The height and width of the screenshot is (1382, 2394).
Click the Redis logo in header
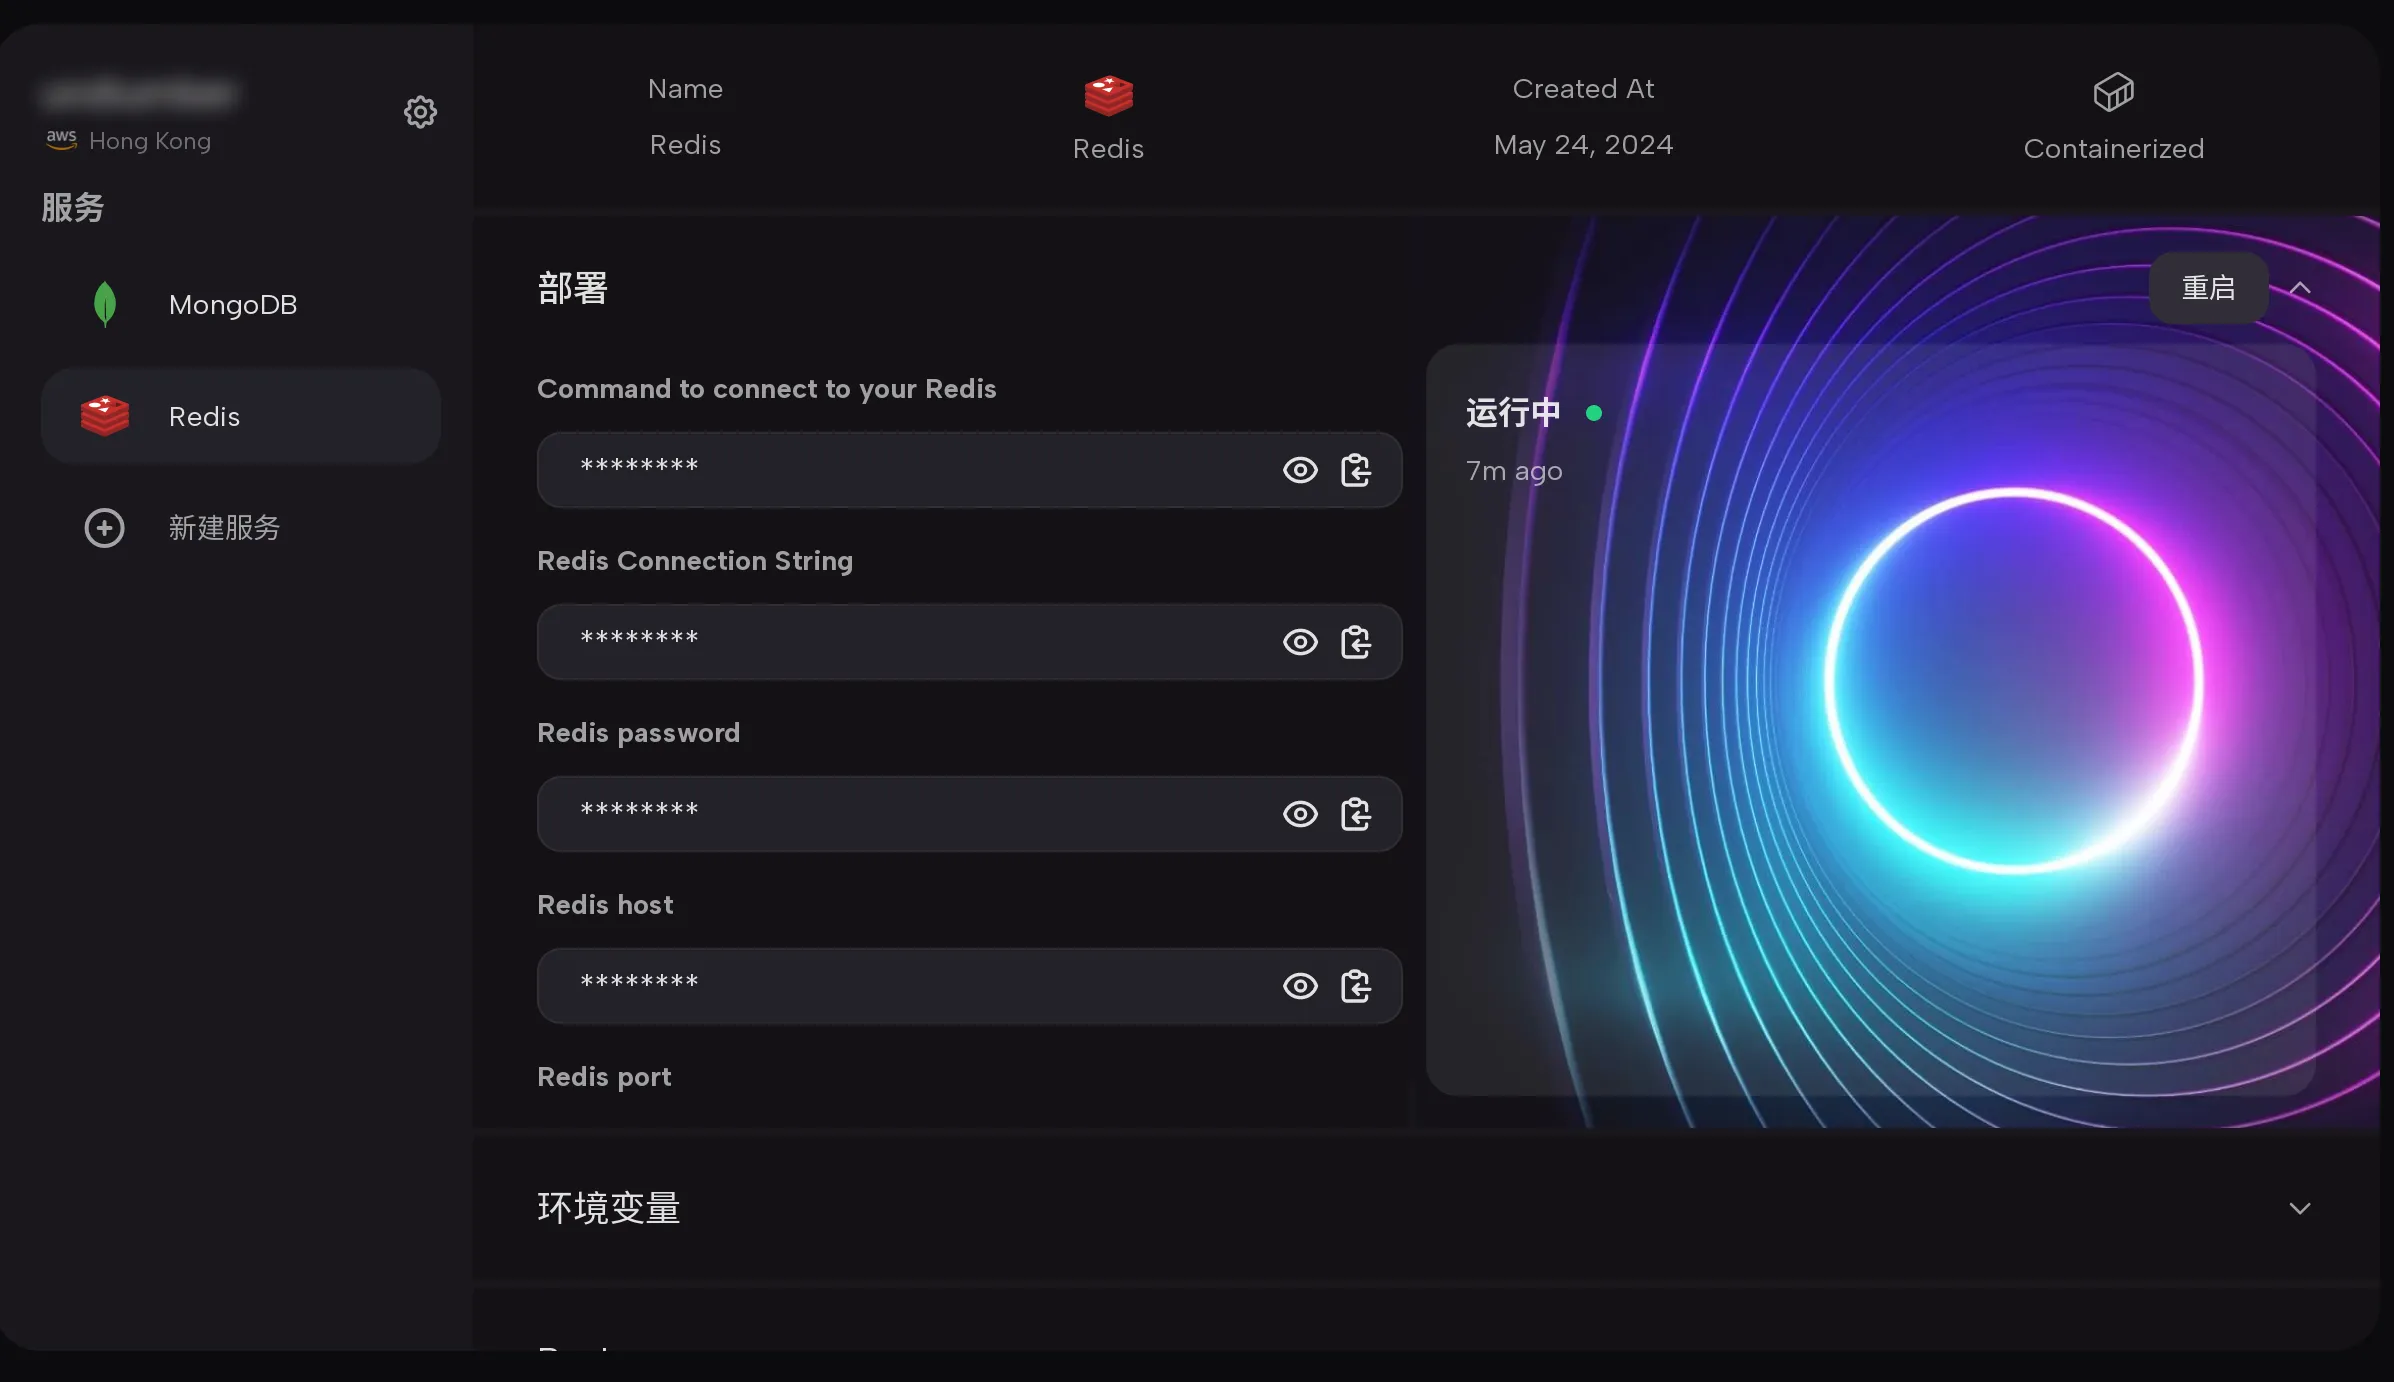coord(1108,95)
